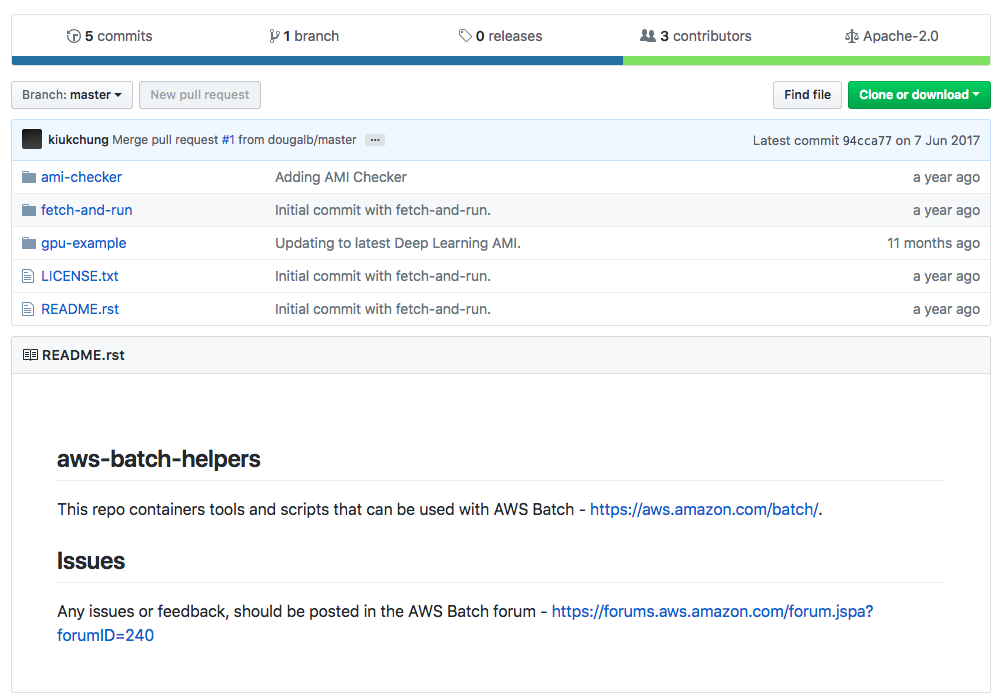This screenshot has width=1004, height=694.
Task: Follow the AWS Batch forum link
Action: click(712, 611)
